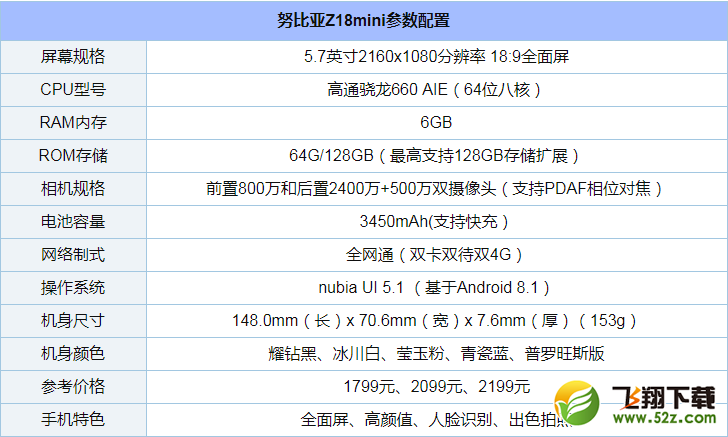Click the 参考价格 label cell
Image resolution: width=728 pixels, height=437 pixels.
[x=73, y=386]
